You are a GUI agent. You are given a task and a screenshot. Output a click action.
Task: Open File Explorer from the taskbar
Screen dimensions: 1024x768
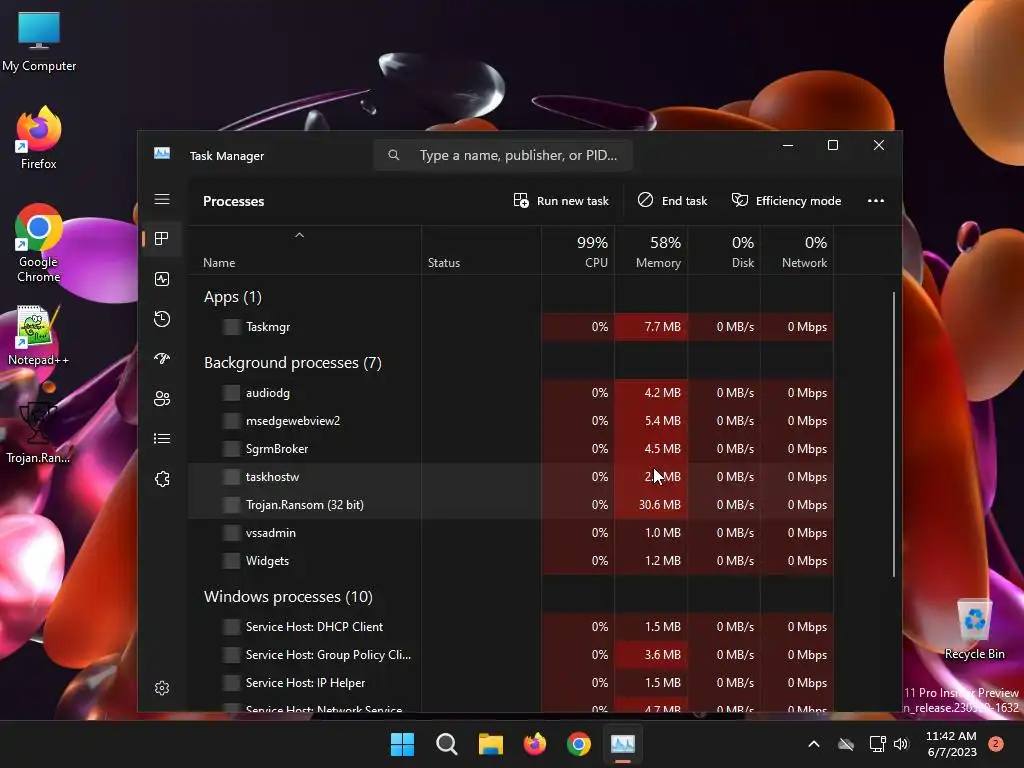point(490,744)
